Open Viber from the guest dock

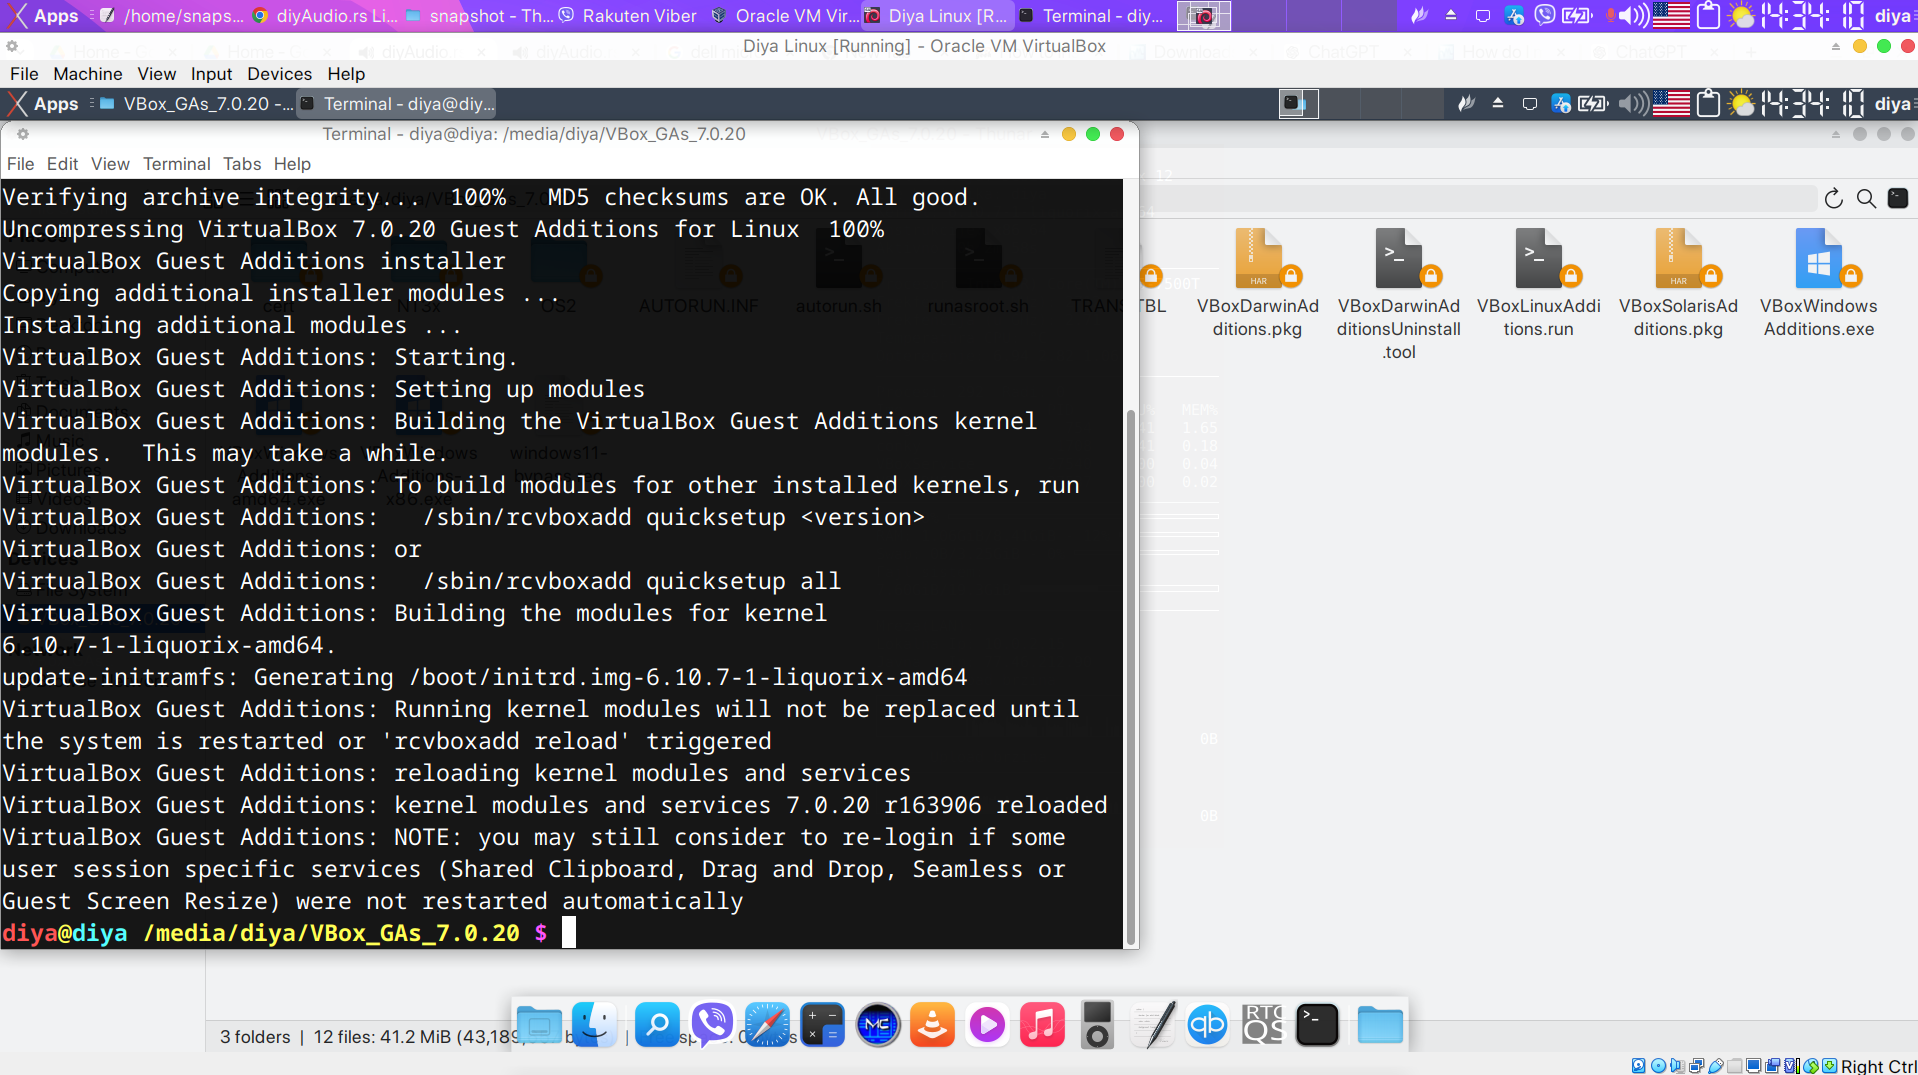coord(712,1025)
